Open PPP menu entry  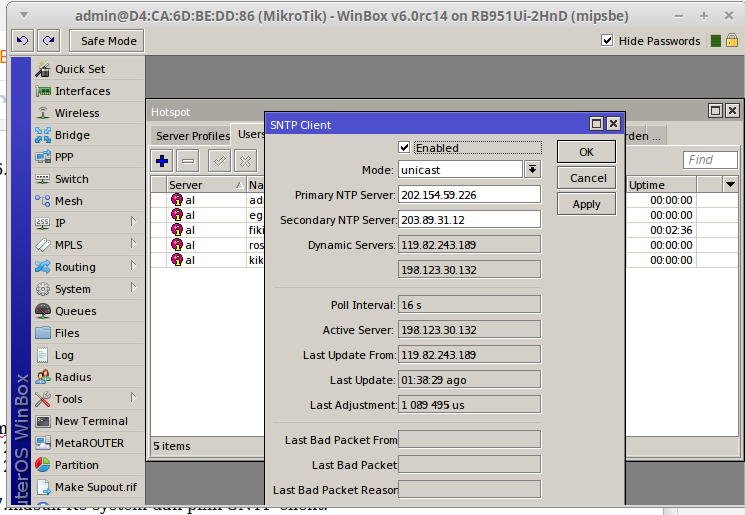pyautogui.click(x=89, y=157)
